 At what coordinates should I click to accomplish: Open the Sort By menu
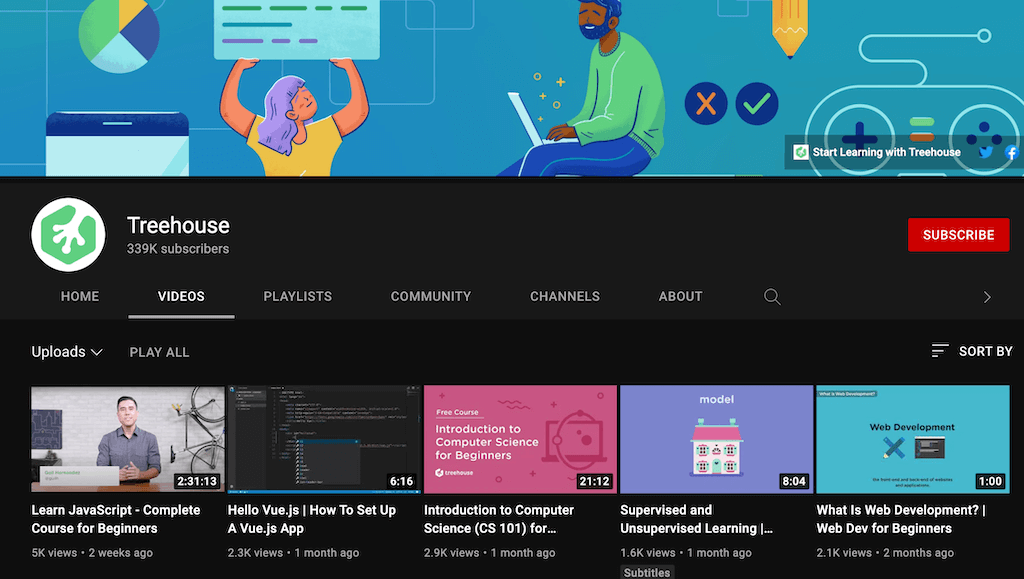point(972,351)
